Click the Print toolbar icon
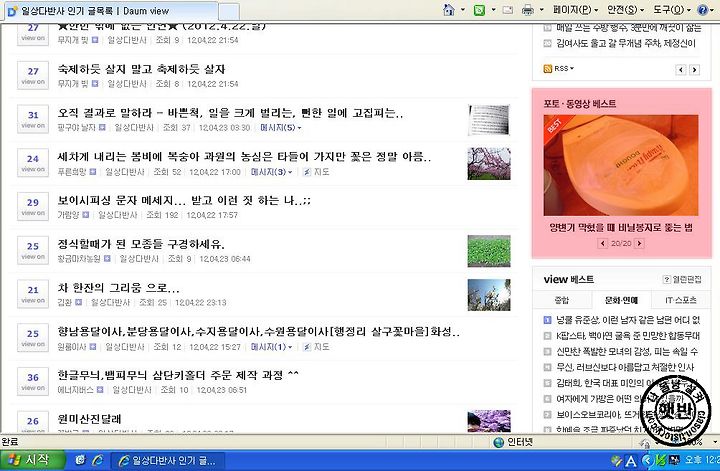The width and height of the screenshot is (720, 471). coord(528,10)
